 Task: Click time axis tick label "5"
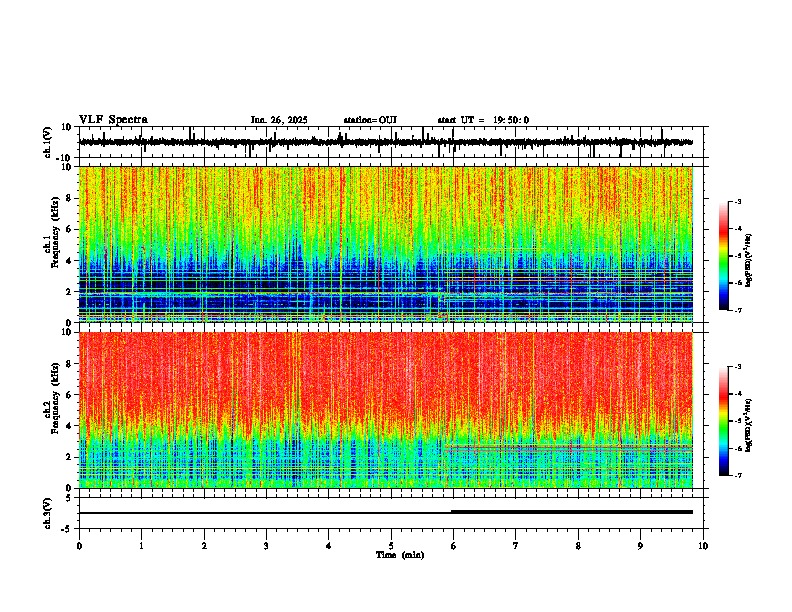pos(391,546)
